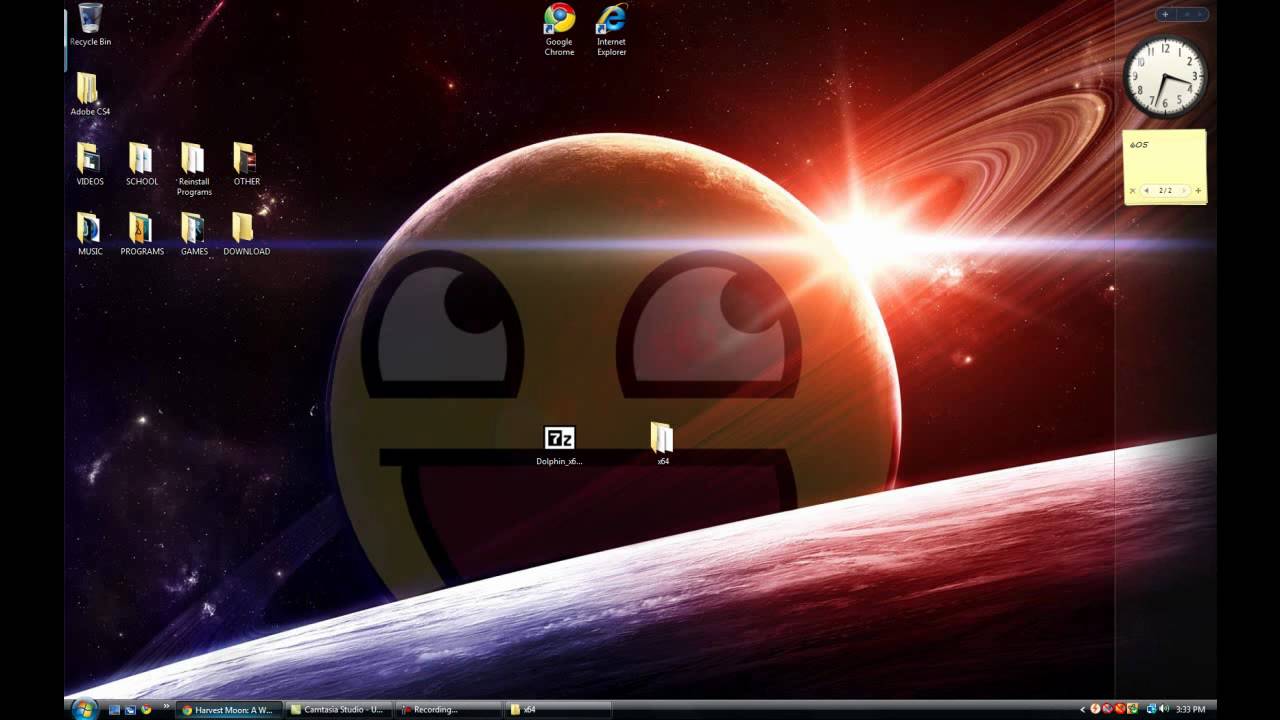Show hidden system tray icons arrow
The height and width of the screenshot is (720, 1280).
coord(1082,709)
